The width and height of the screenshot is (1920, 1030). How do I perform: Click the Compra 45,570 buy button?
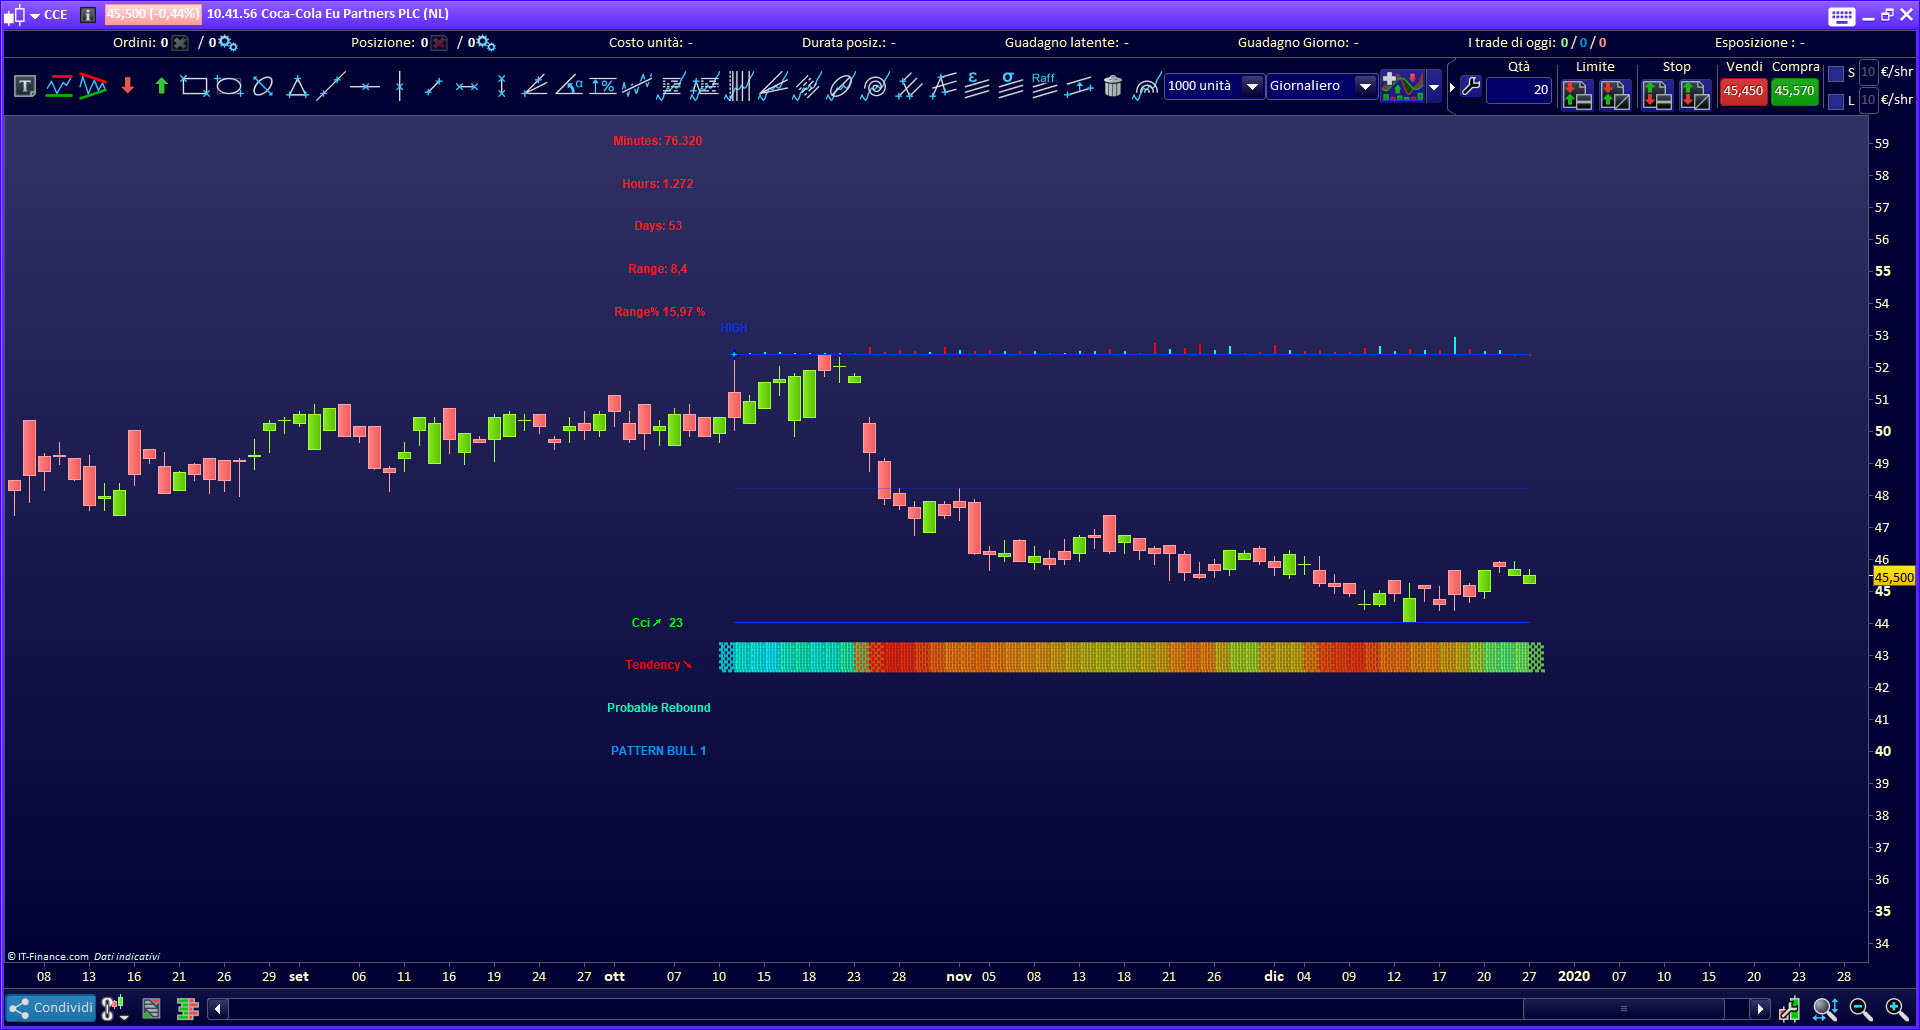click(1794, 91)
